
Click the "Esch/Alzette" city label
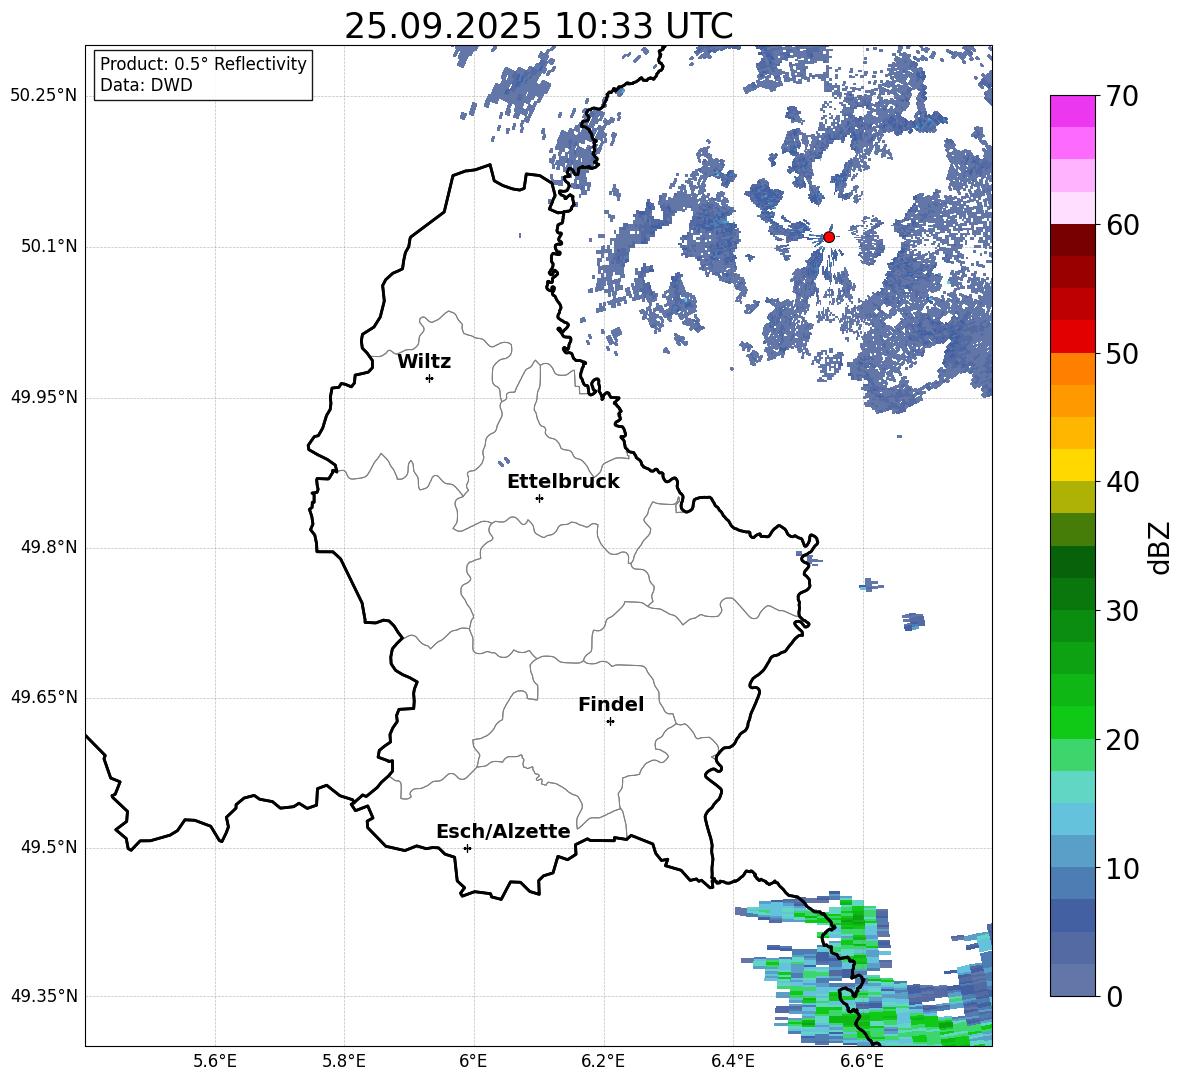click(x=503, y=832)
